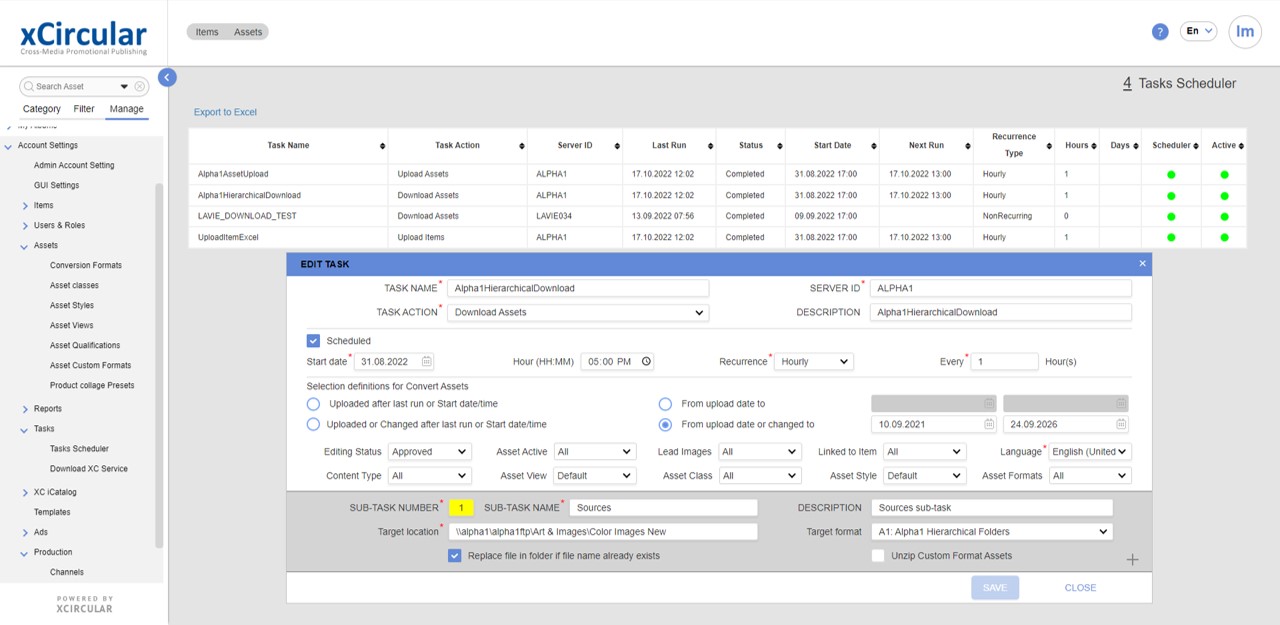
Task: Add a new sub-task with the plus icon
Action: click(x=1132, y=560)
